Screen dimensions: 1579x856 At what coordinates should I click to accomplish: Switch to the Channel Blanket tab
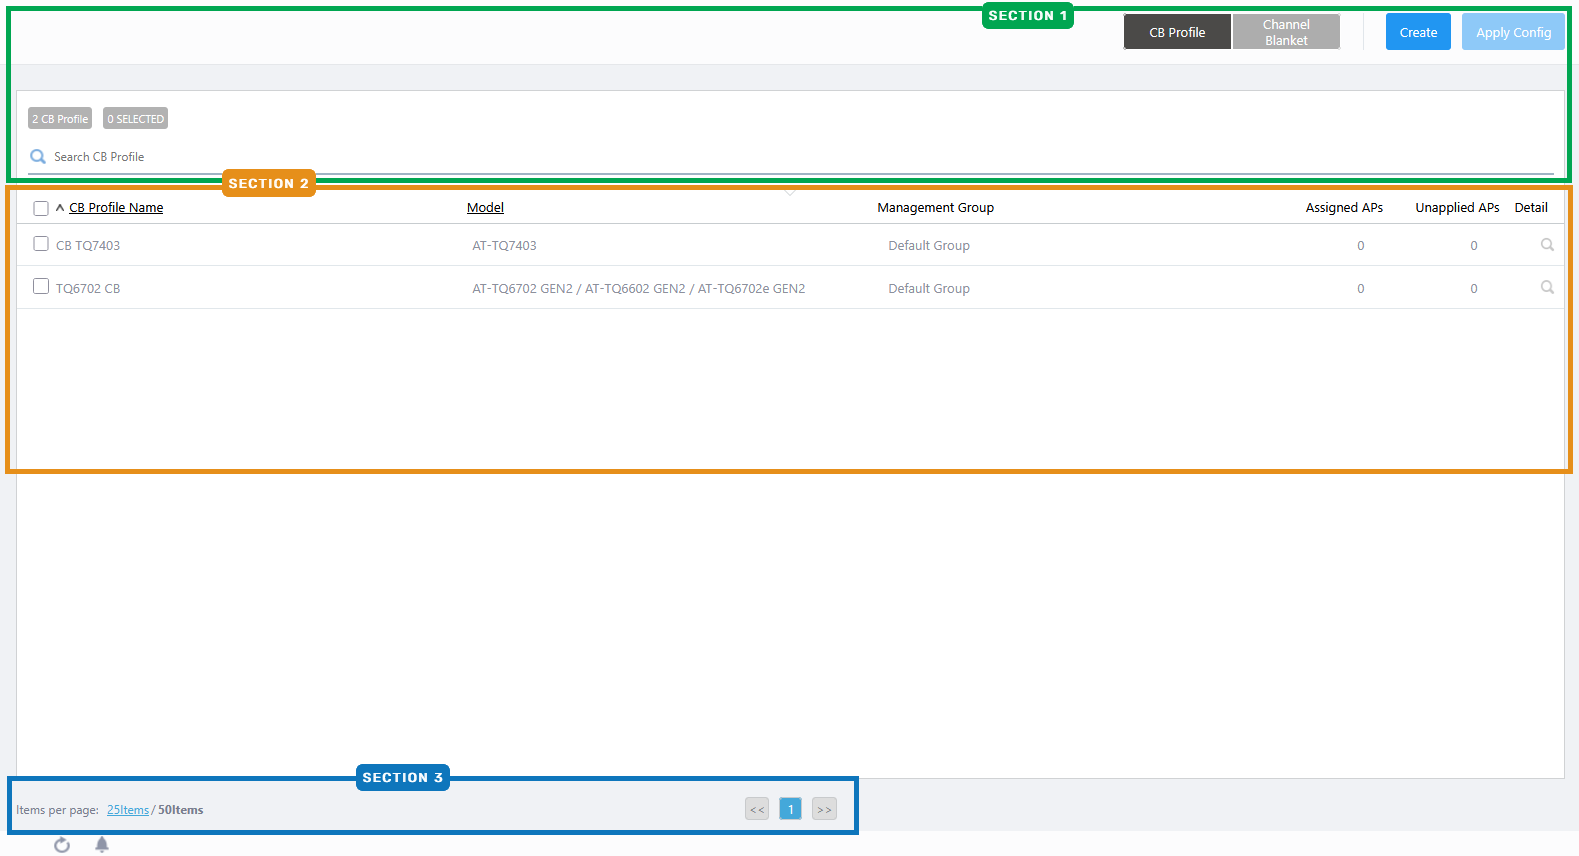pos(1286,32)
